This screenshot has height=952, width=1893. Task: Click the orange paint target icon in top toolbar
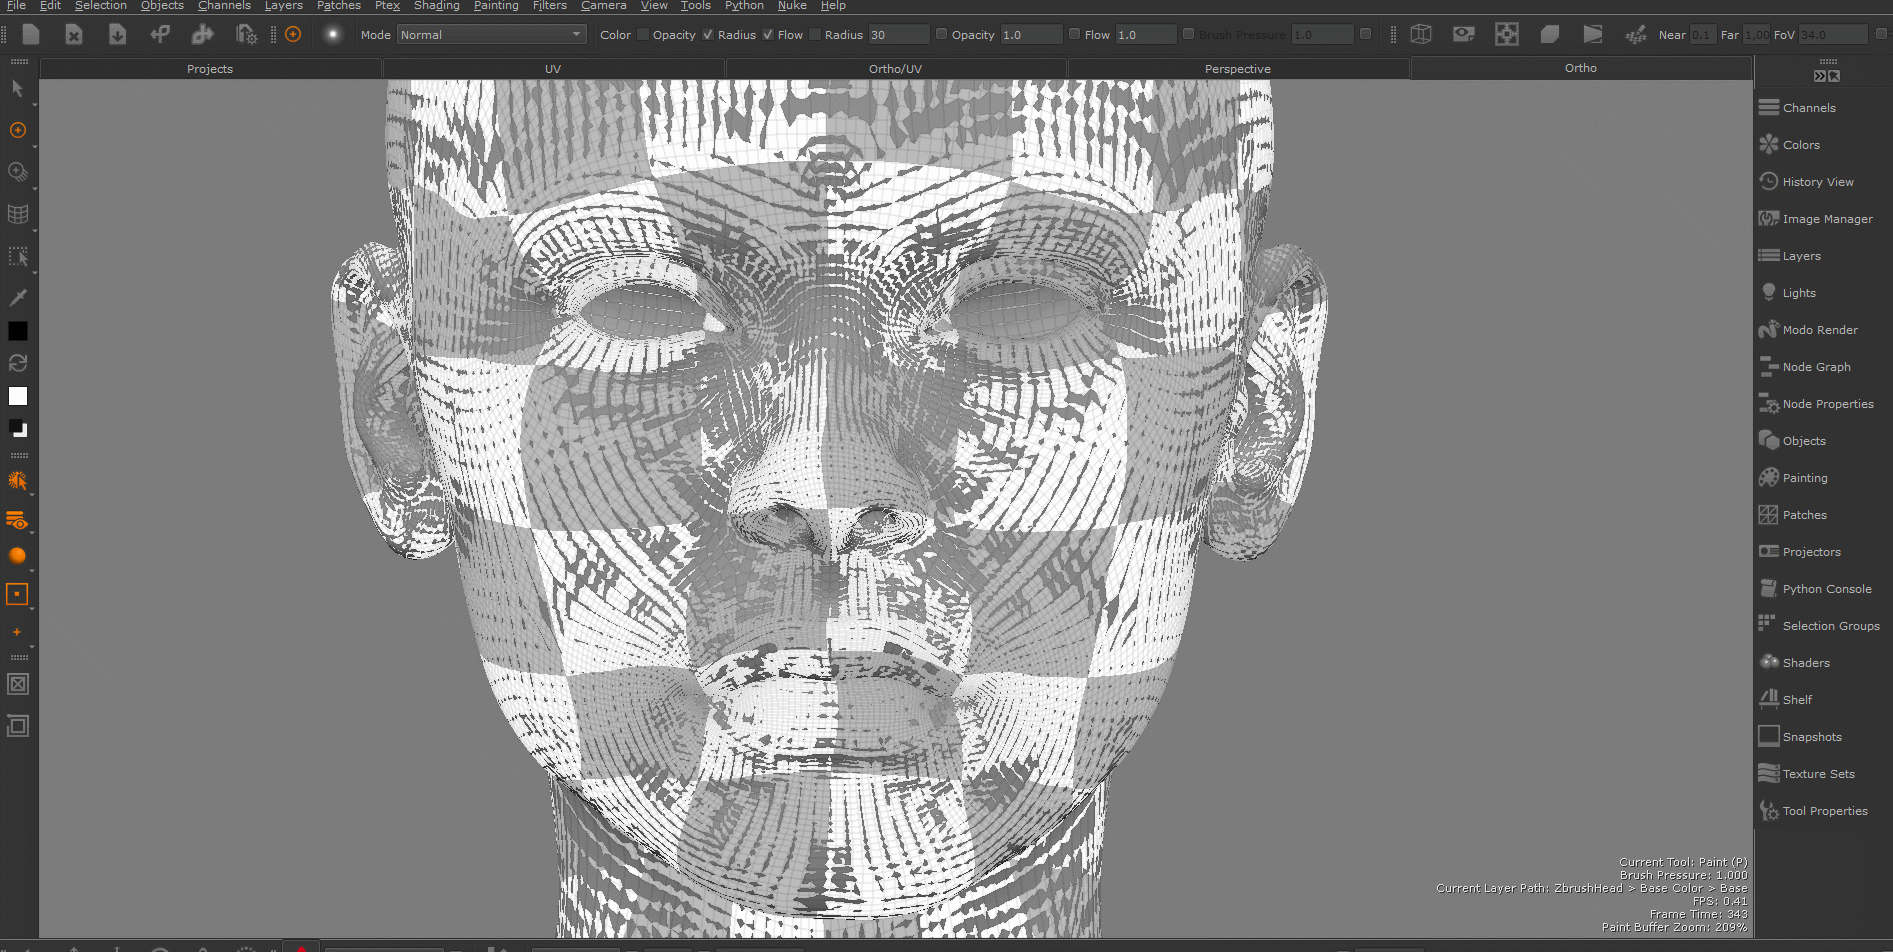[293, 34]
